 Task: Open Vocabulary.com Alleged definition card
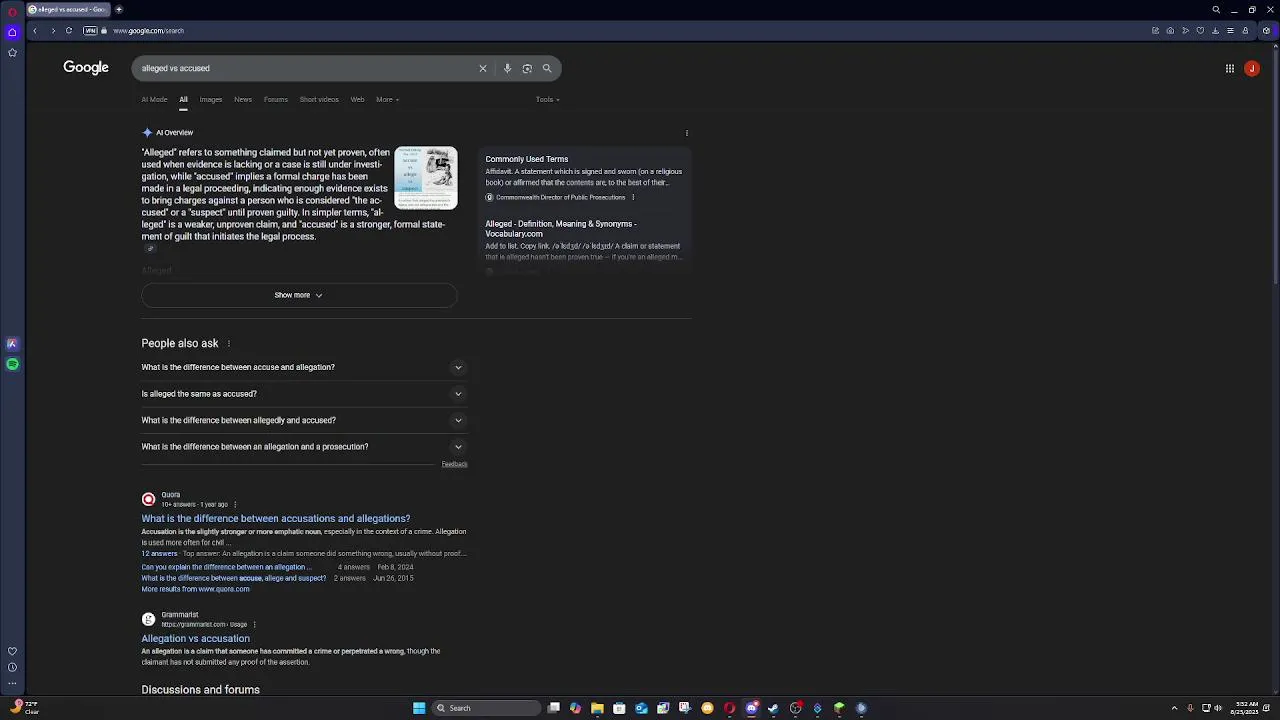coord(584,241)
